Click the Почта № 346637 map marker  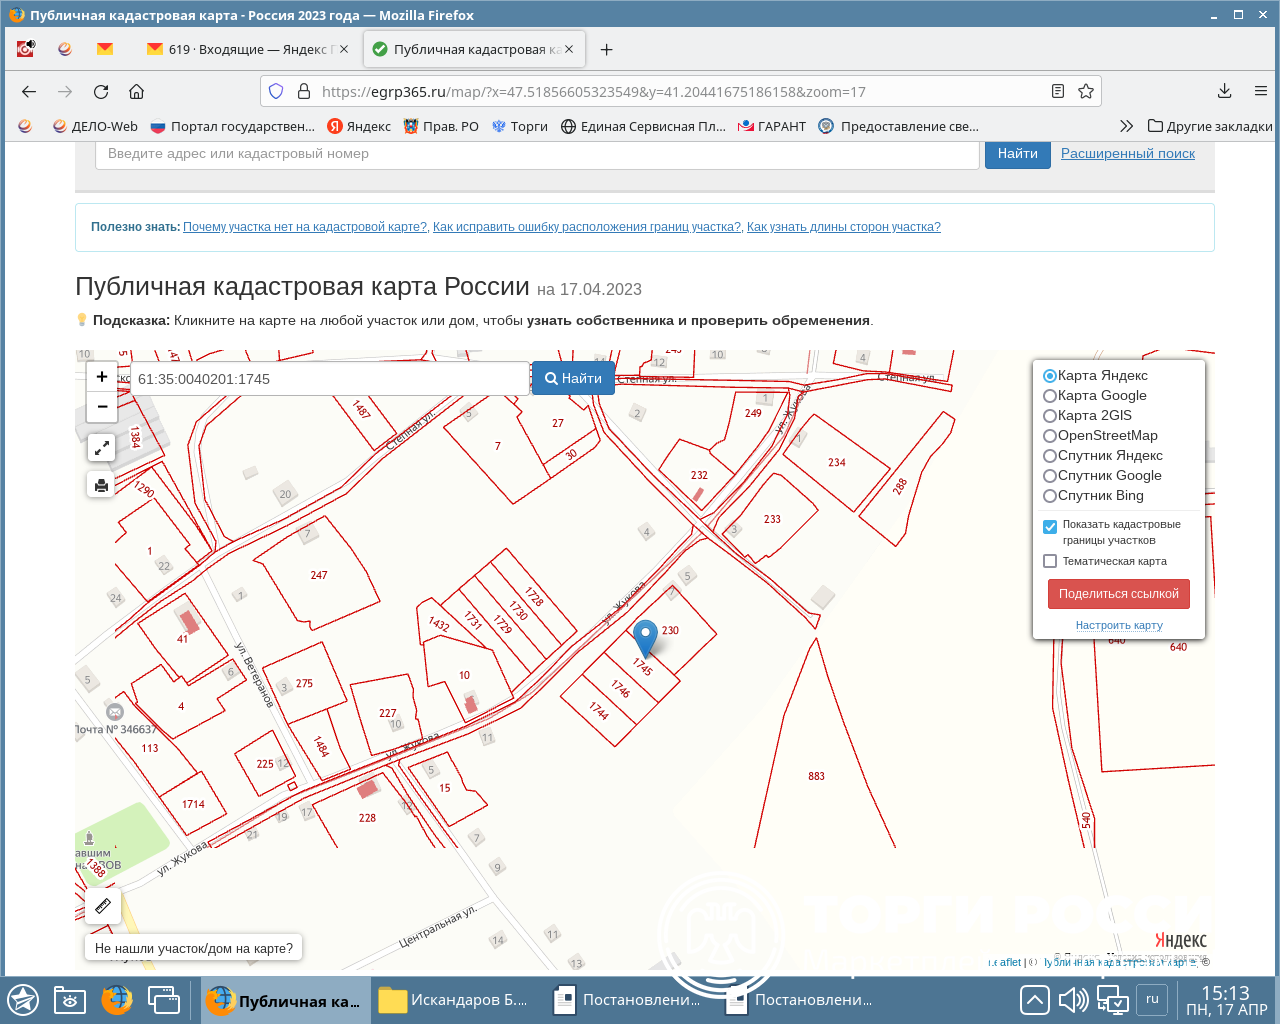point(114,712)
